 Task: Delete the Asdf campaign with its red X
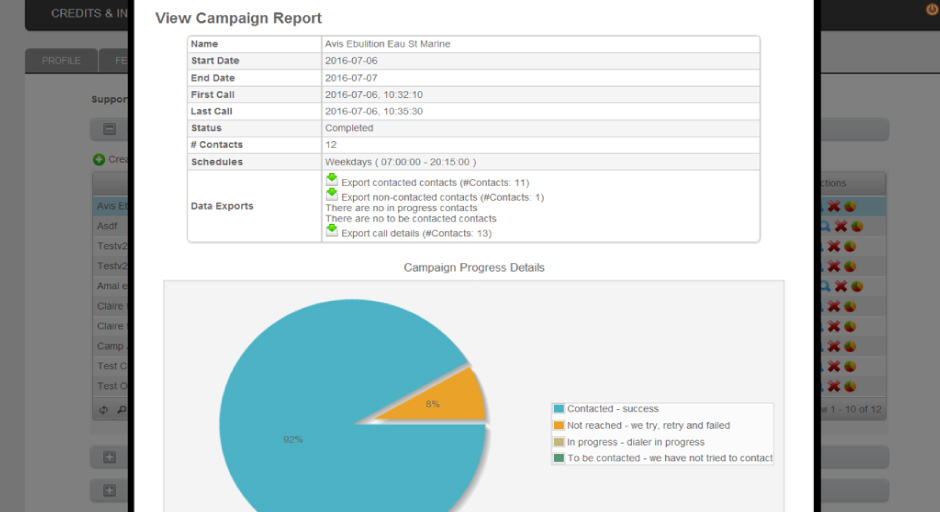point(841,226)
